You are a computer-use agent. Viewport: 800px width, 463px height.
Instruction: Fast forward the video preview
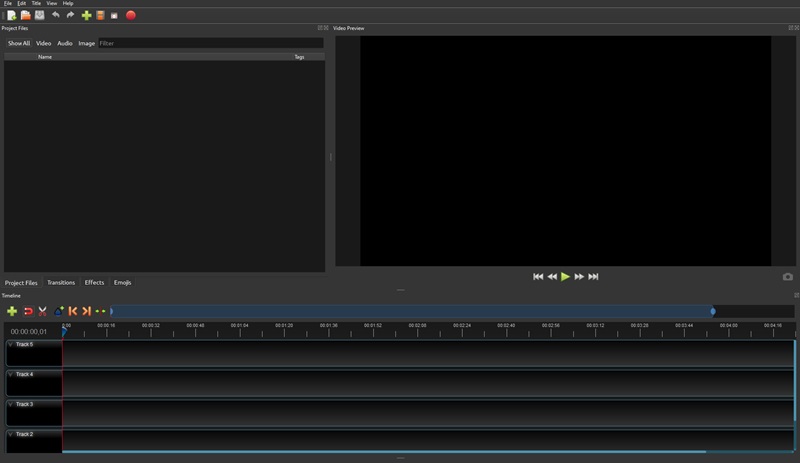[579, 277]
